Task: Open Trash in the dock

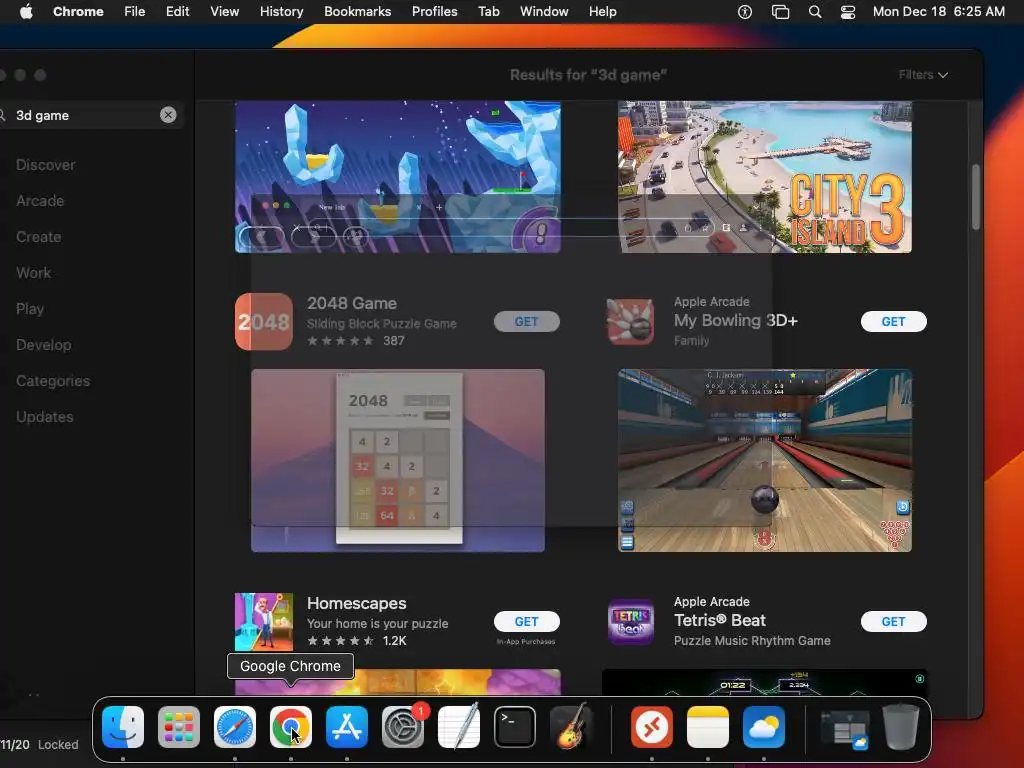Action: [x=901, y=727]
